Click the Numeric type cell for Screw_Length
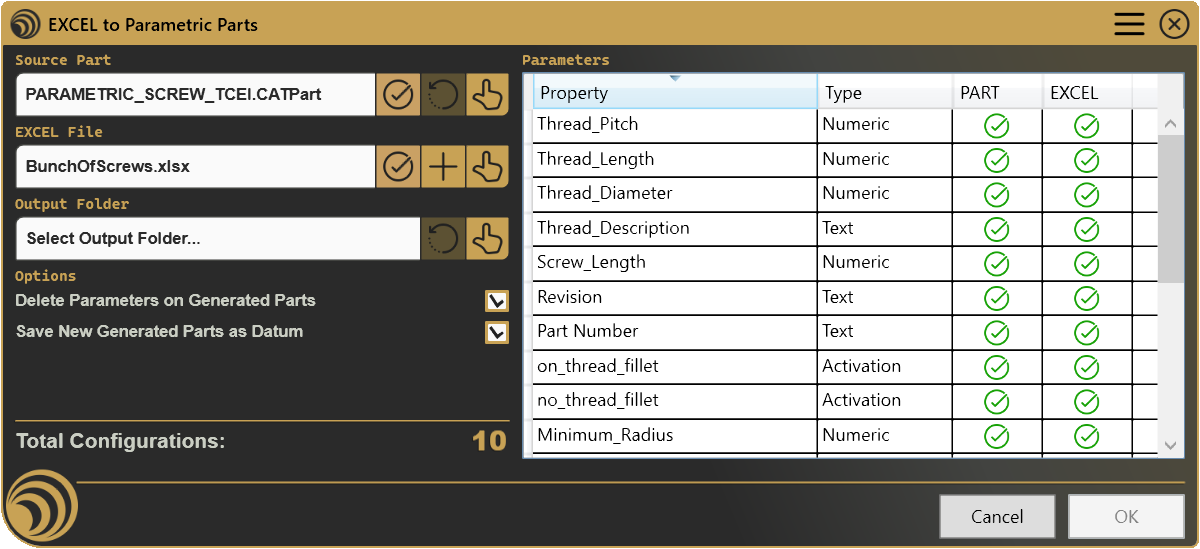Viewport: 1200px width, 549px height. pyautogui.click(x=885, y=263)
